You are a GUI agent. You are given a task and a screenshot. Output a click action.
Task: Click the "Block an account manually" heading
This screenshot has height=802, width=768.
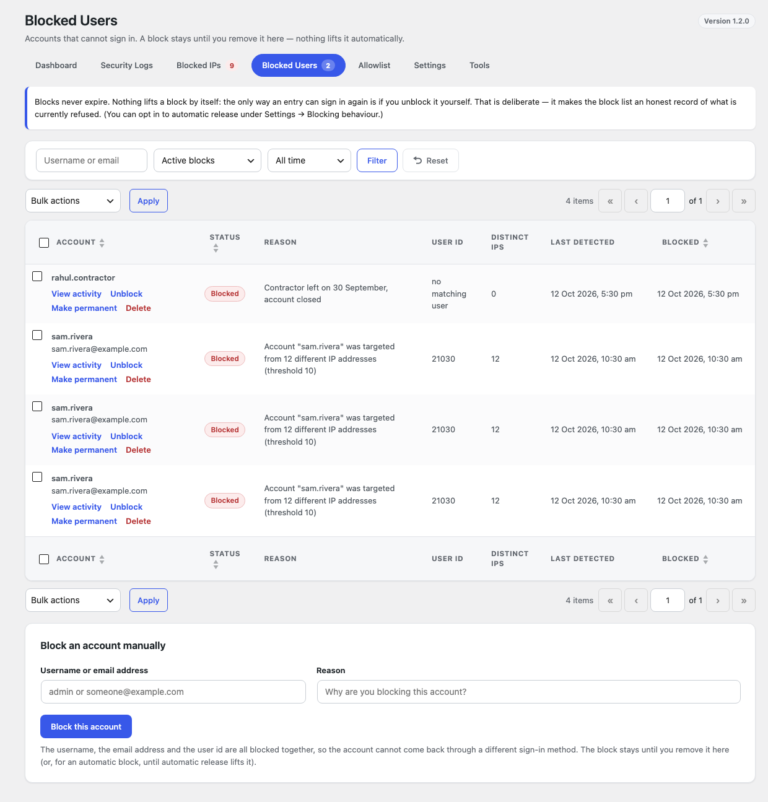[103, 646]
